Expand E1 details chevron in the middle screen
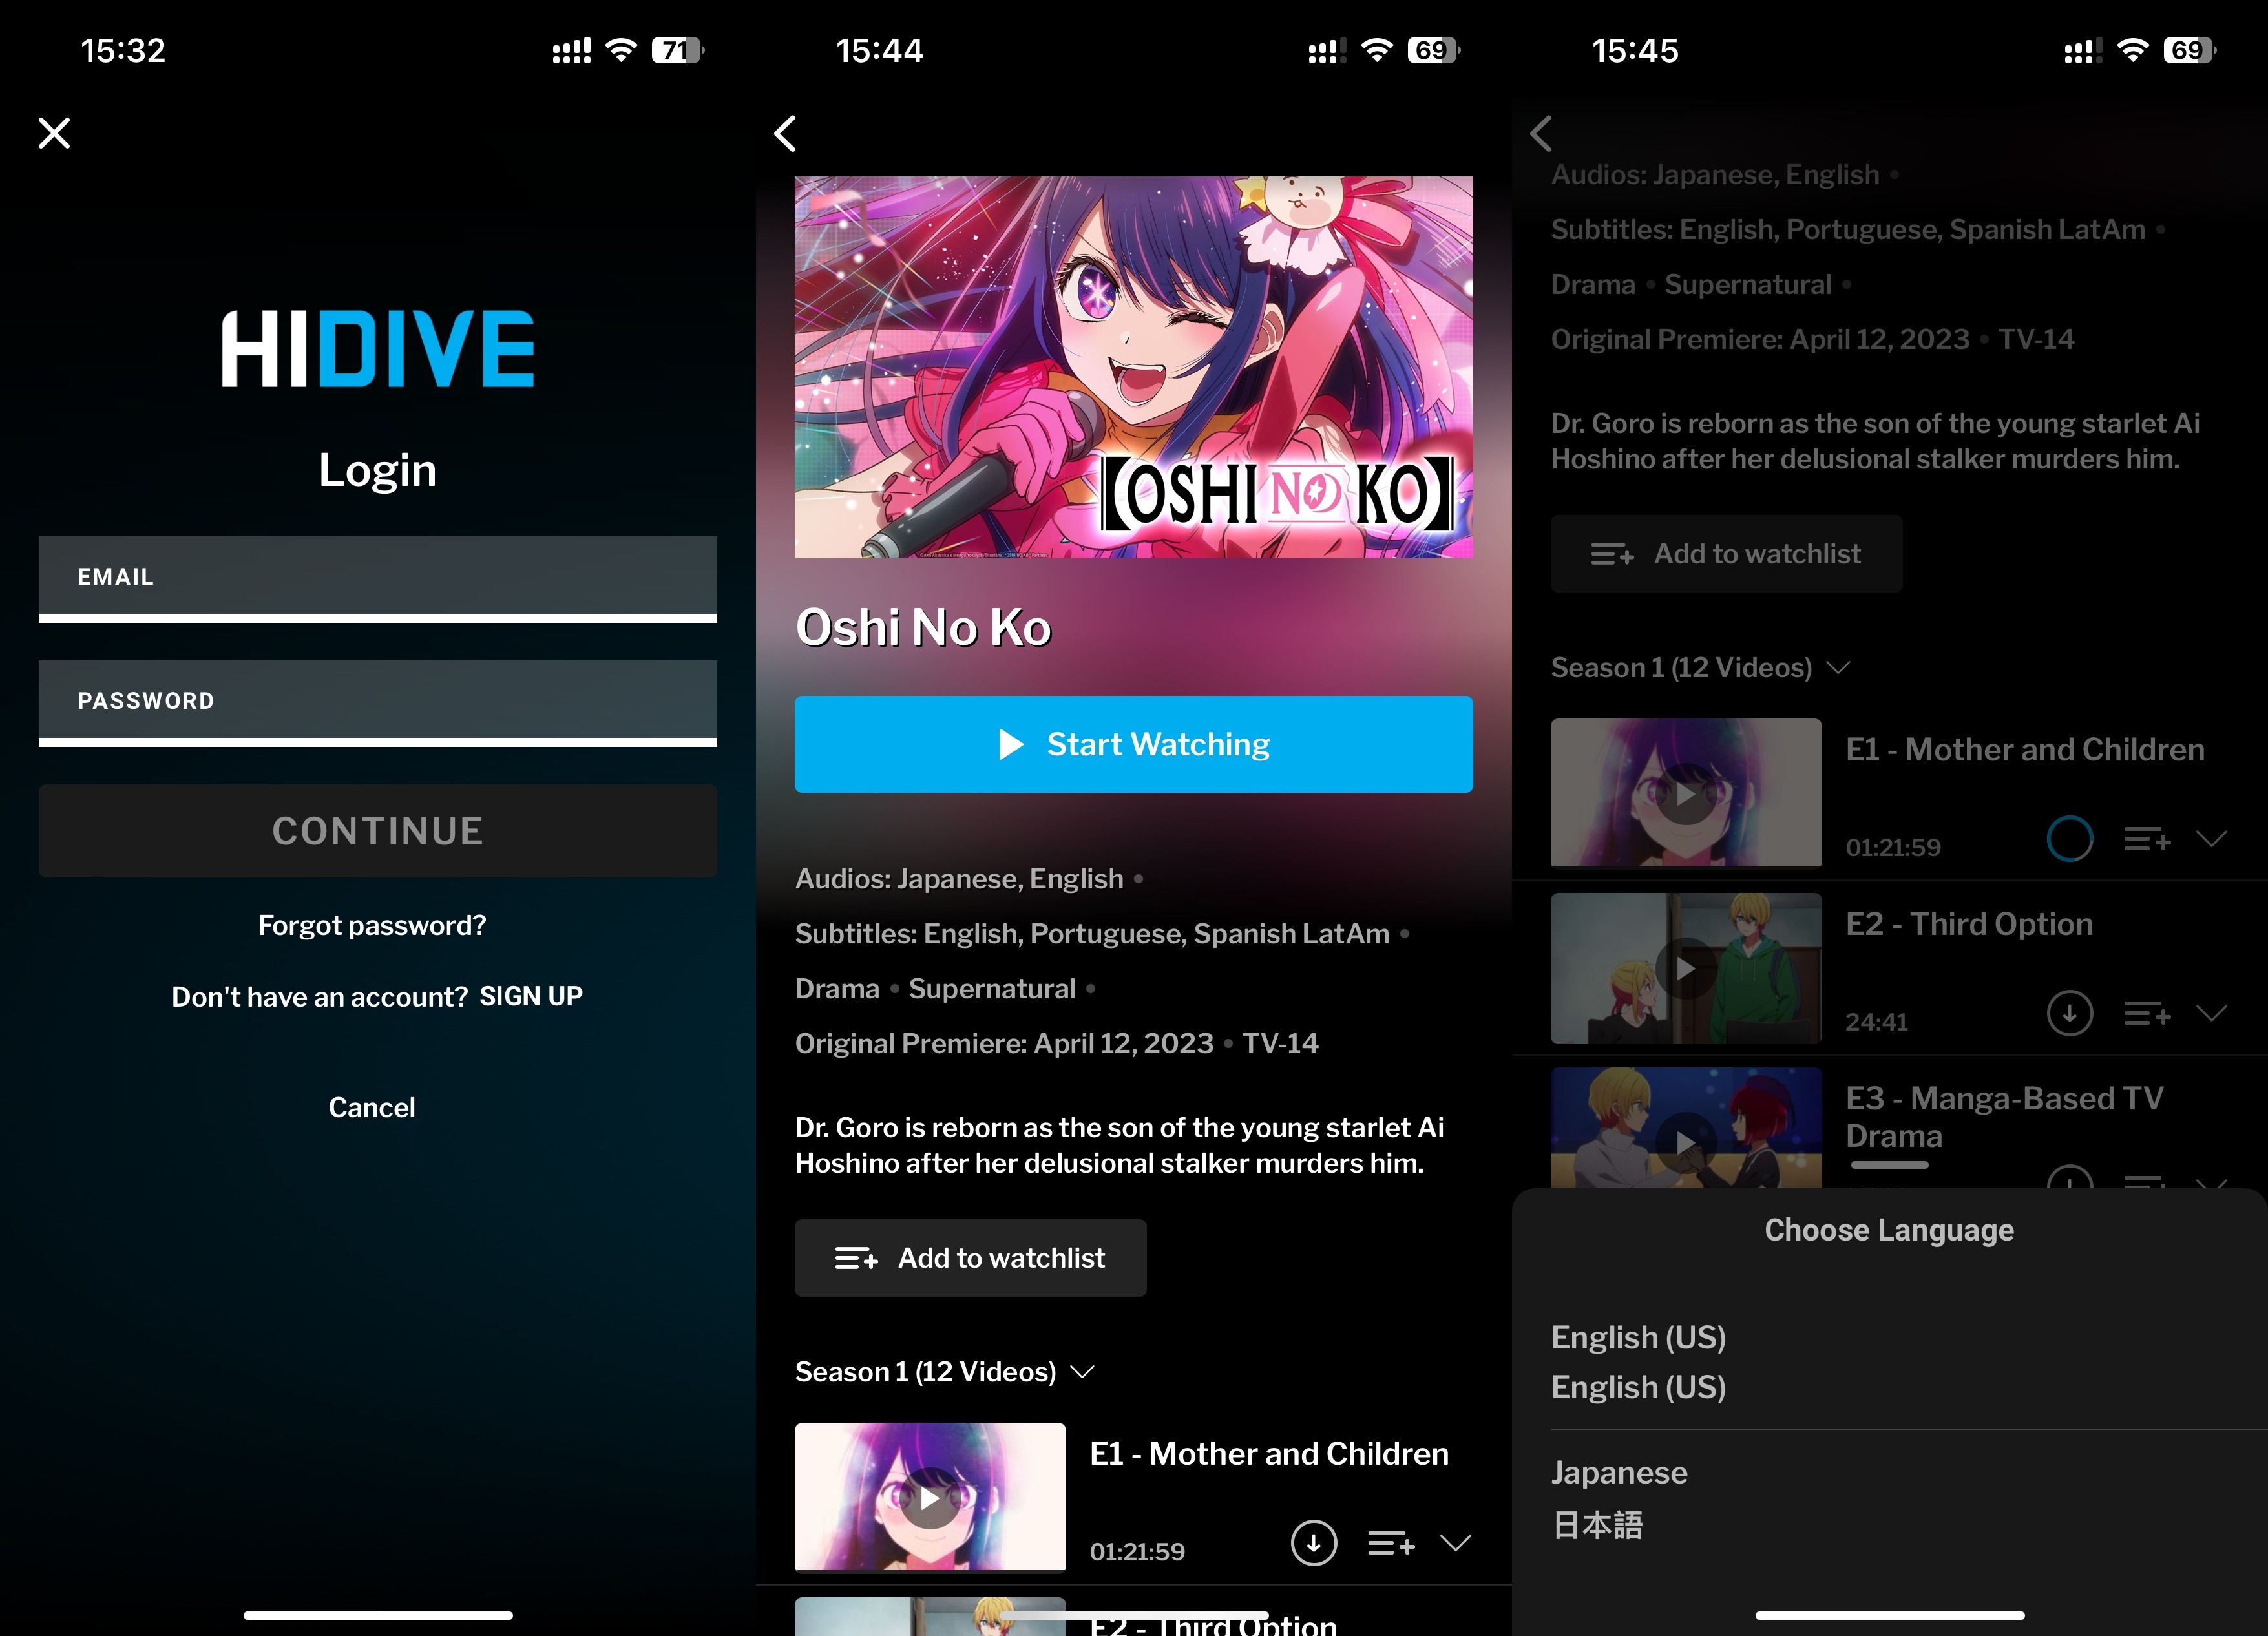Screen dimensions: 2268x1636 click(x=1455, y=1543)
